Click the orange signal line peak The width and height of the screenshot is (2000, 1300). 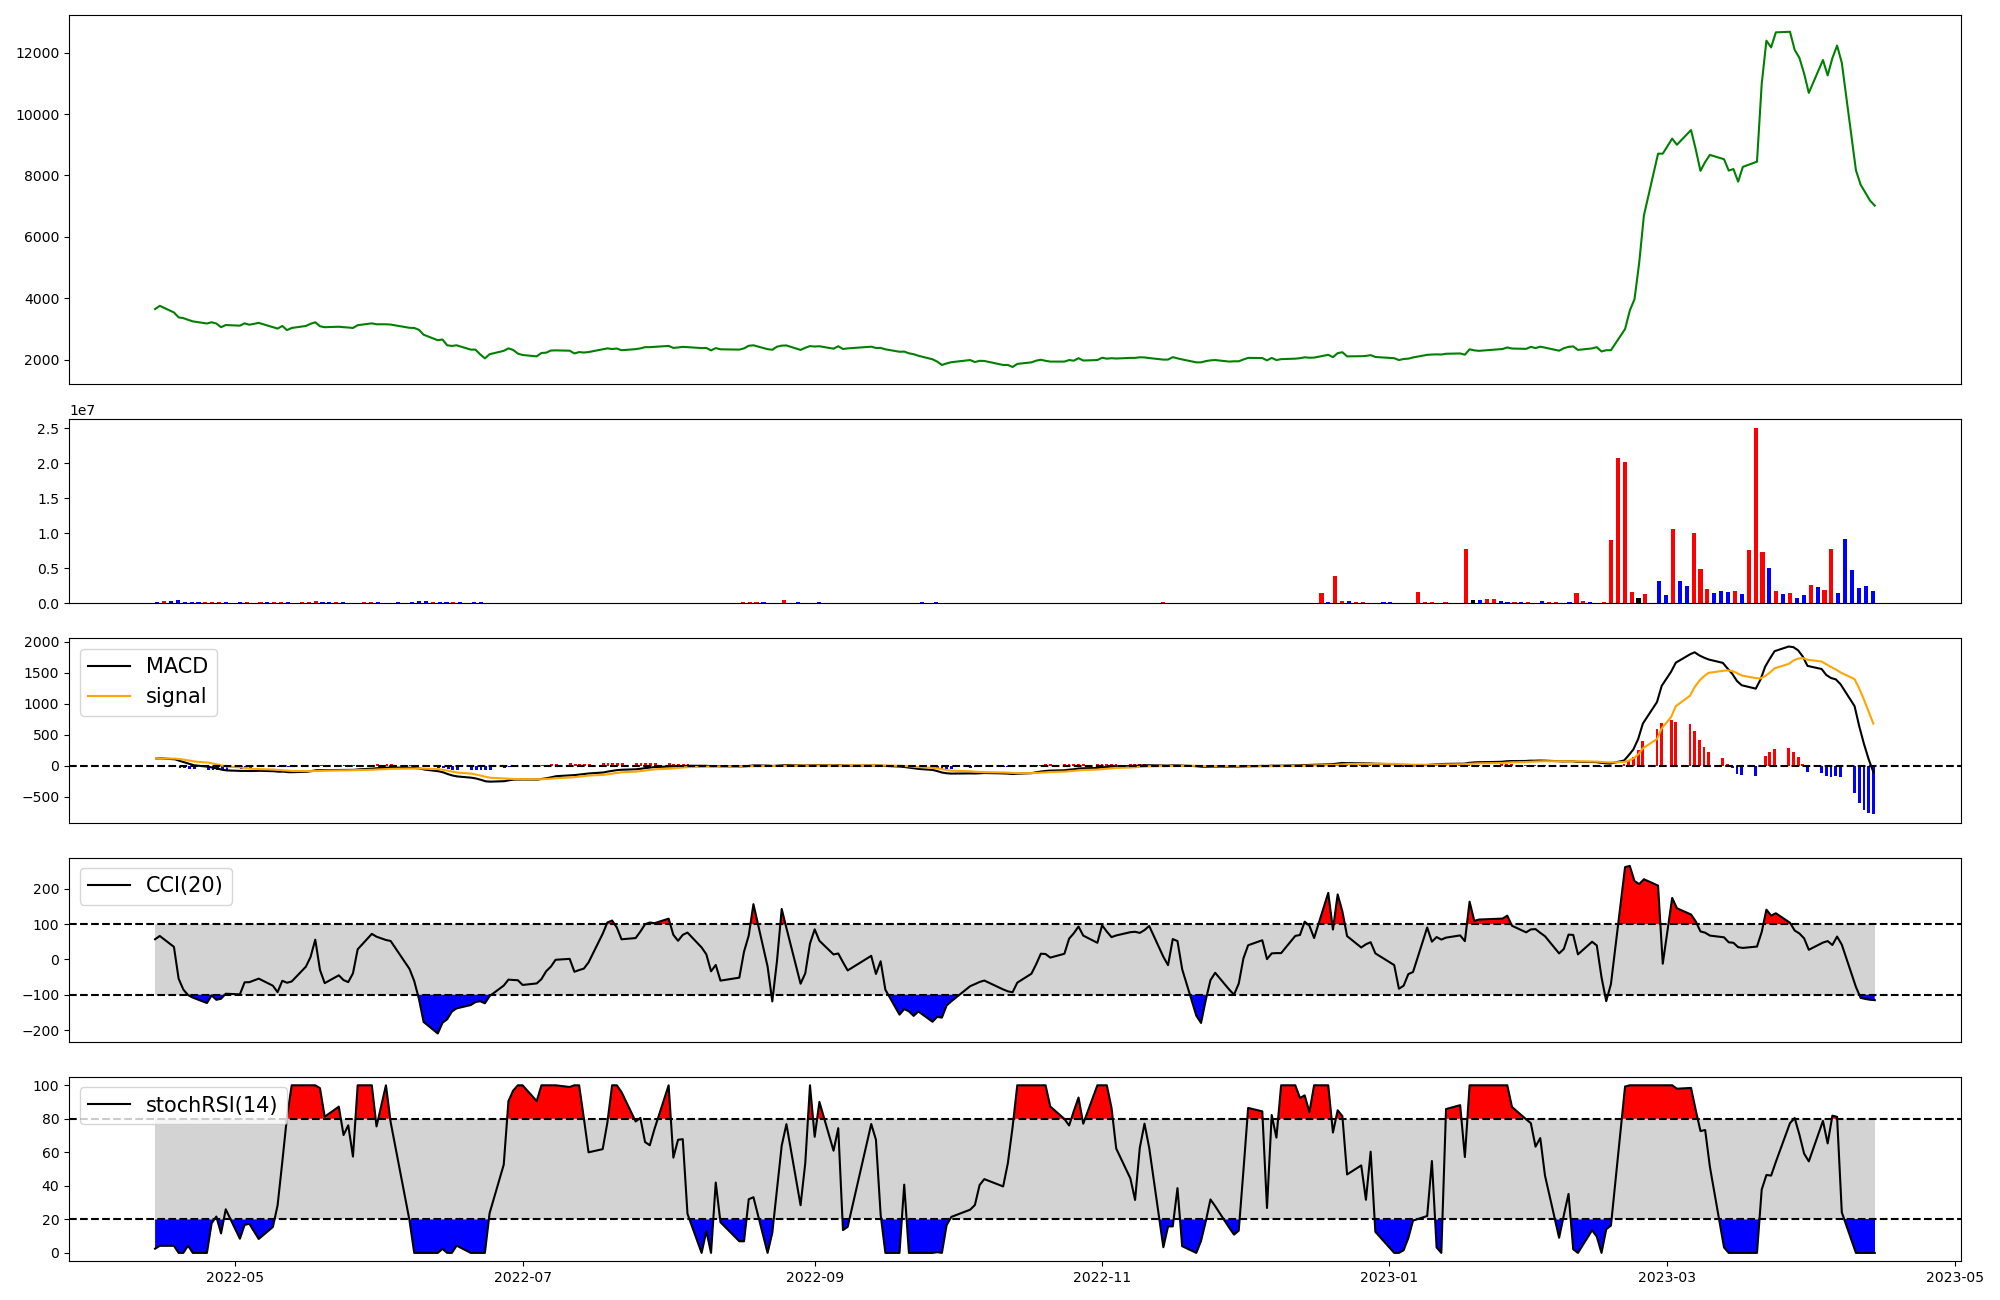click(x=1801, y=658)
